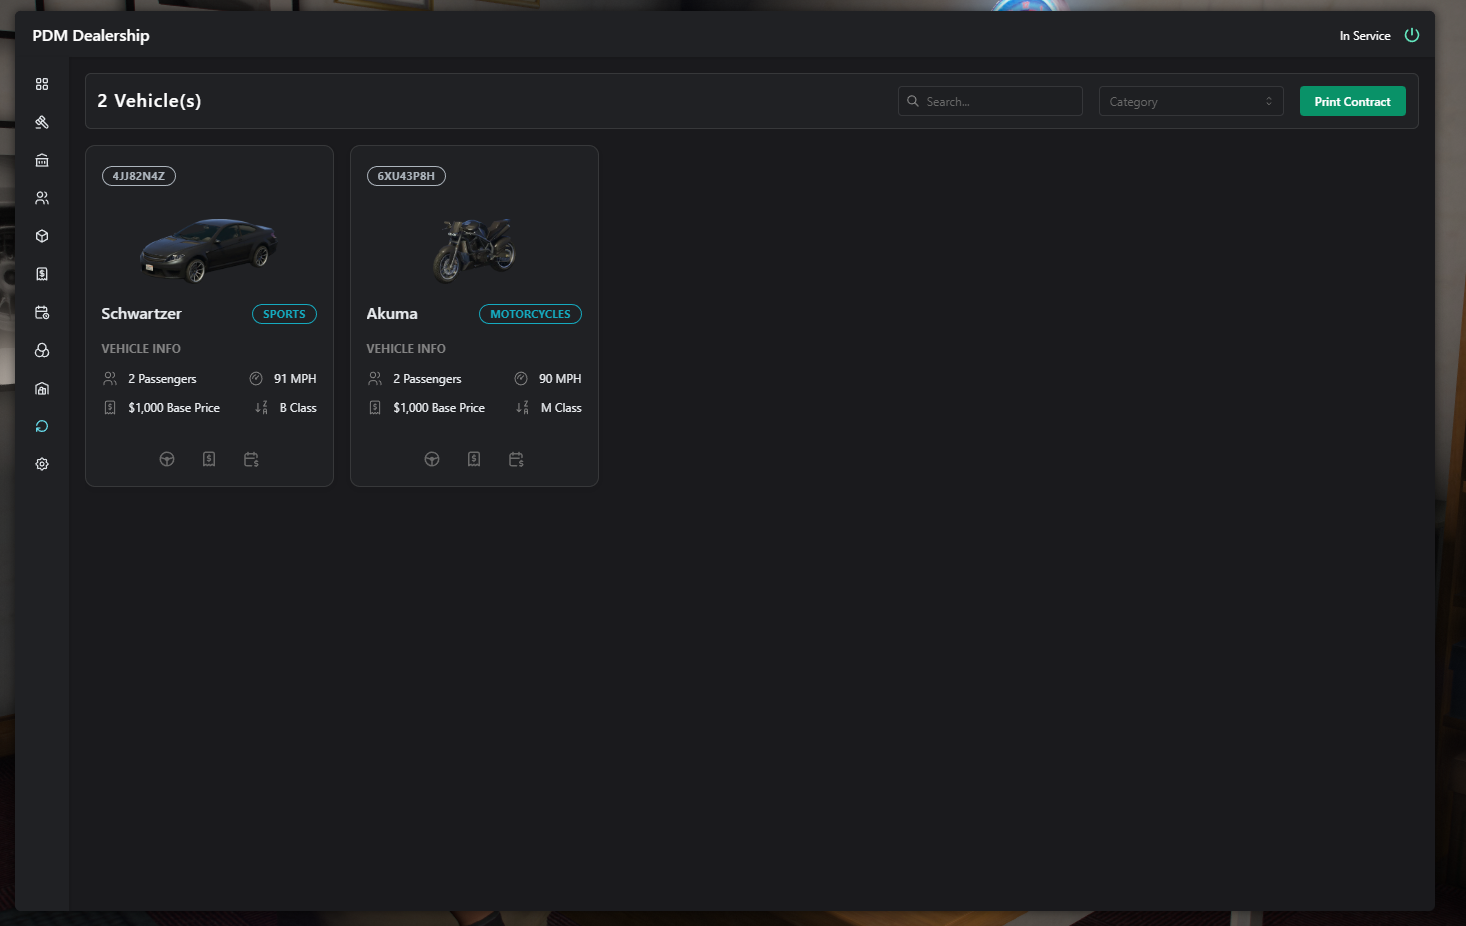Screen dimensions: 1466x926
Task: Click the settings gear icon in sidebar
Action: coord(42,464)
